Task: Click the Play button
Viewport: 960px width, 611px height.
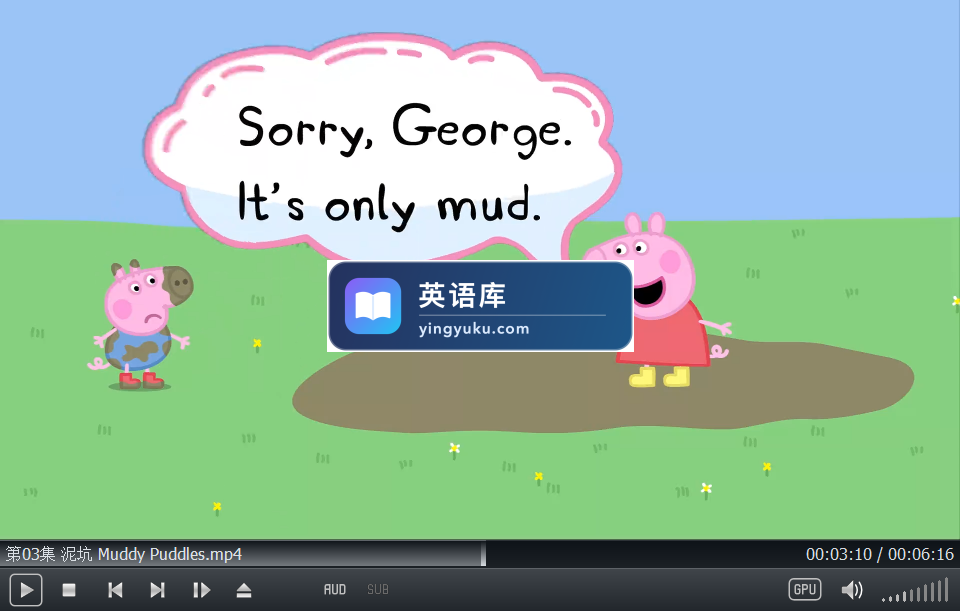Action: pos(26,590)
